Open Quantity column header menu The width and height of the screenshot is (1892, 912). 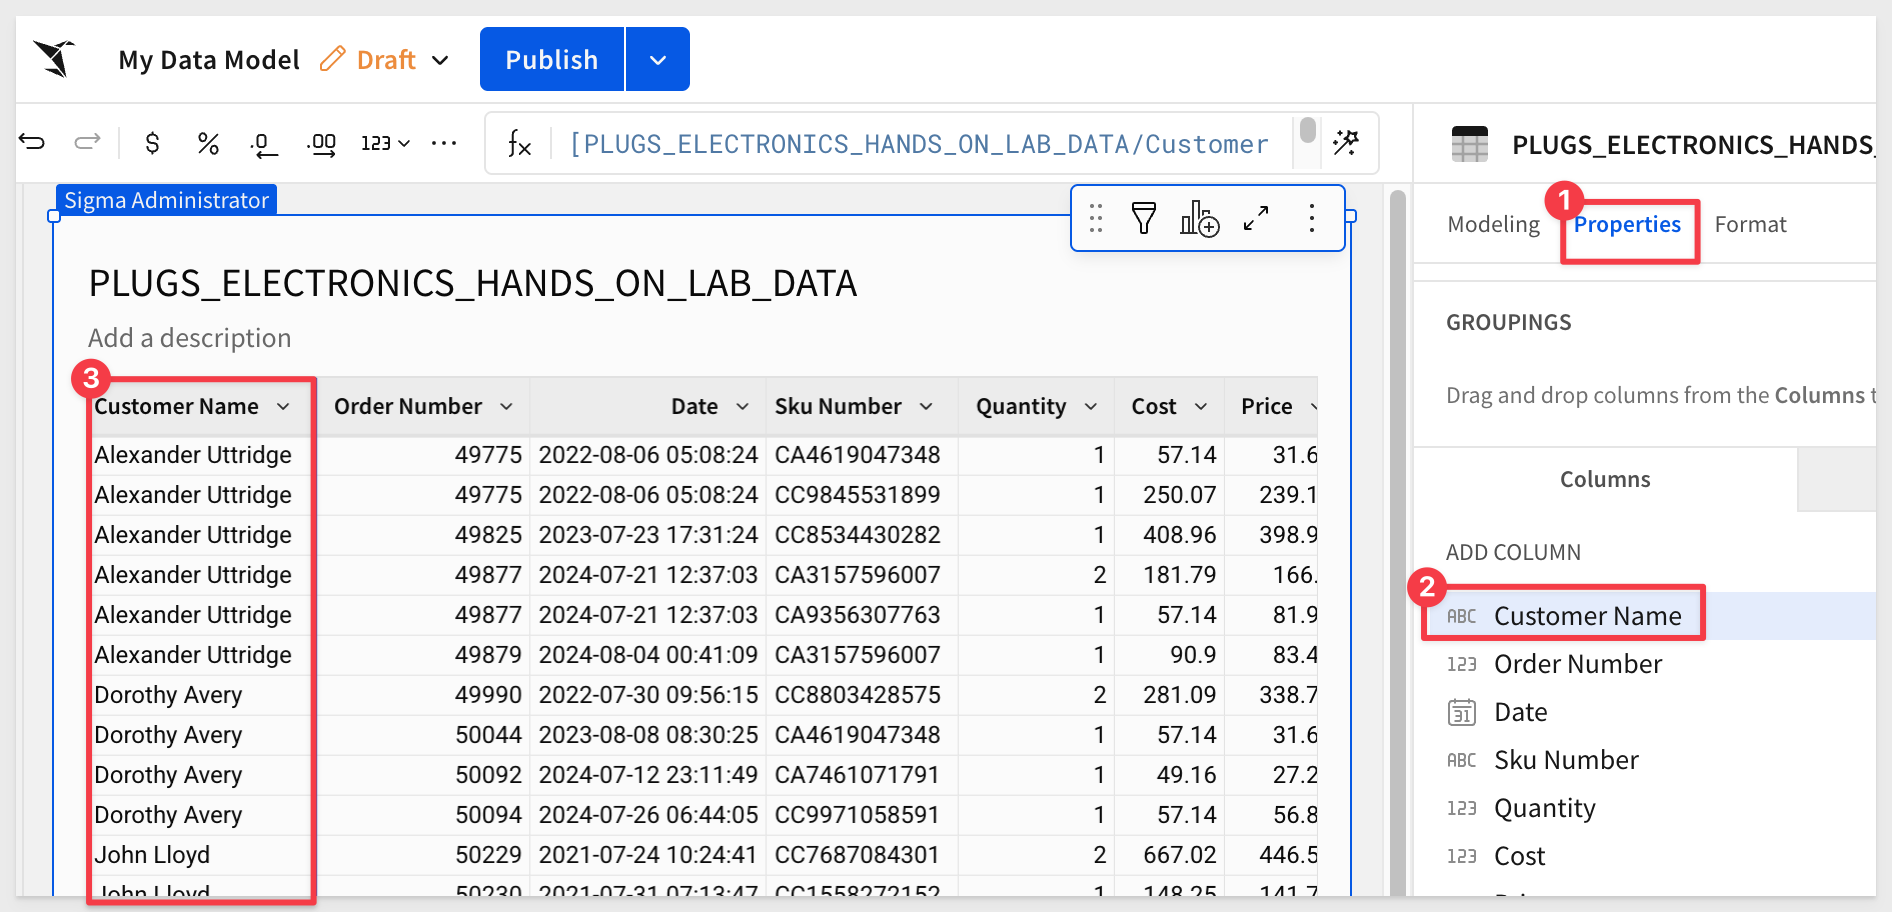pos(1091,406)
